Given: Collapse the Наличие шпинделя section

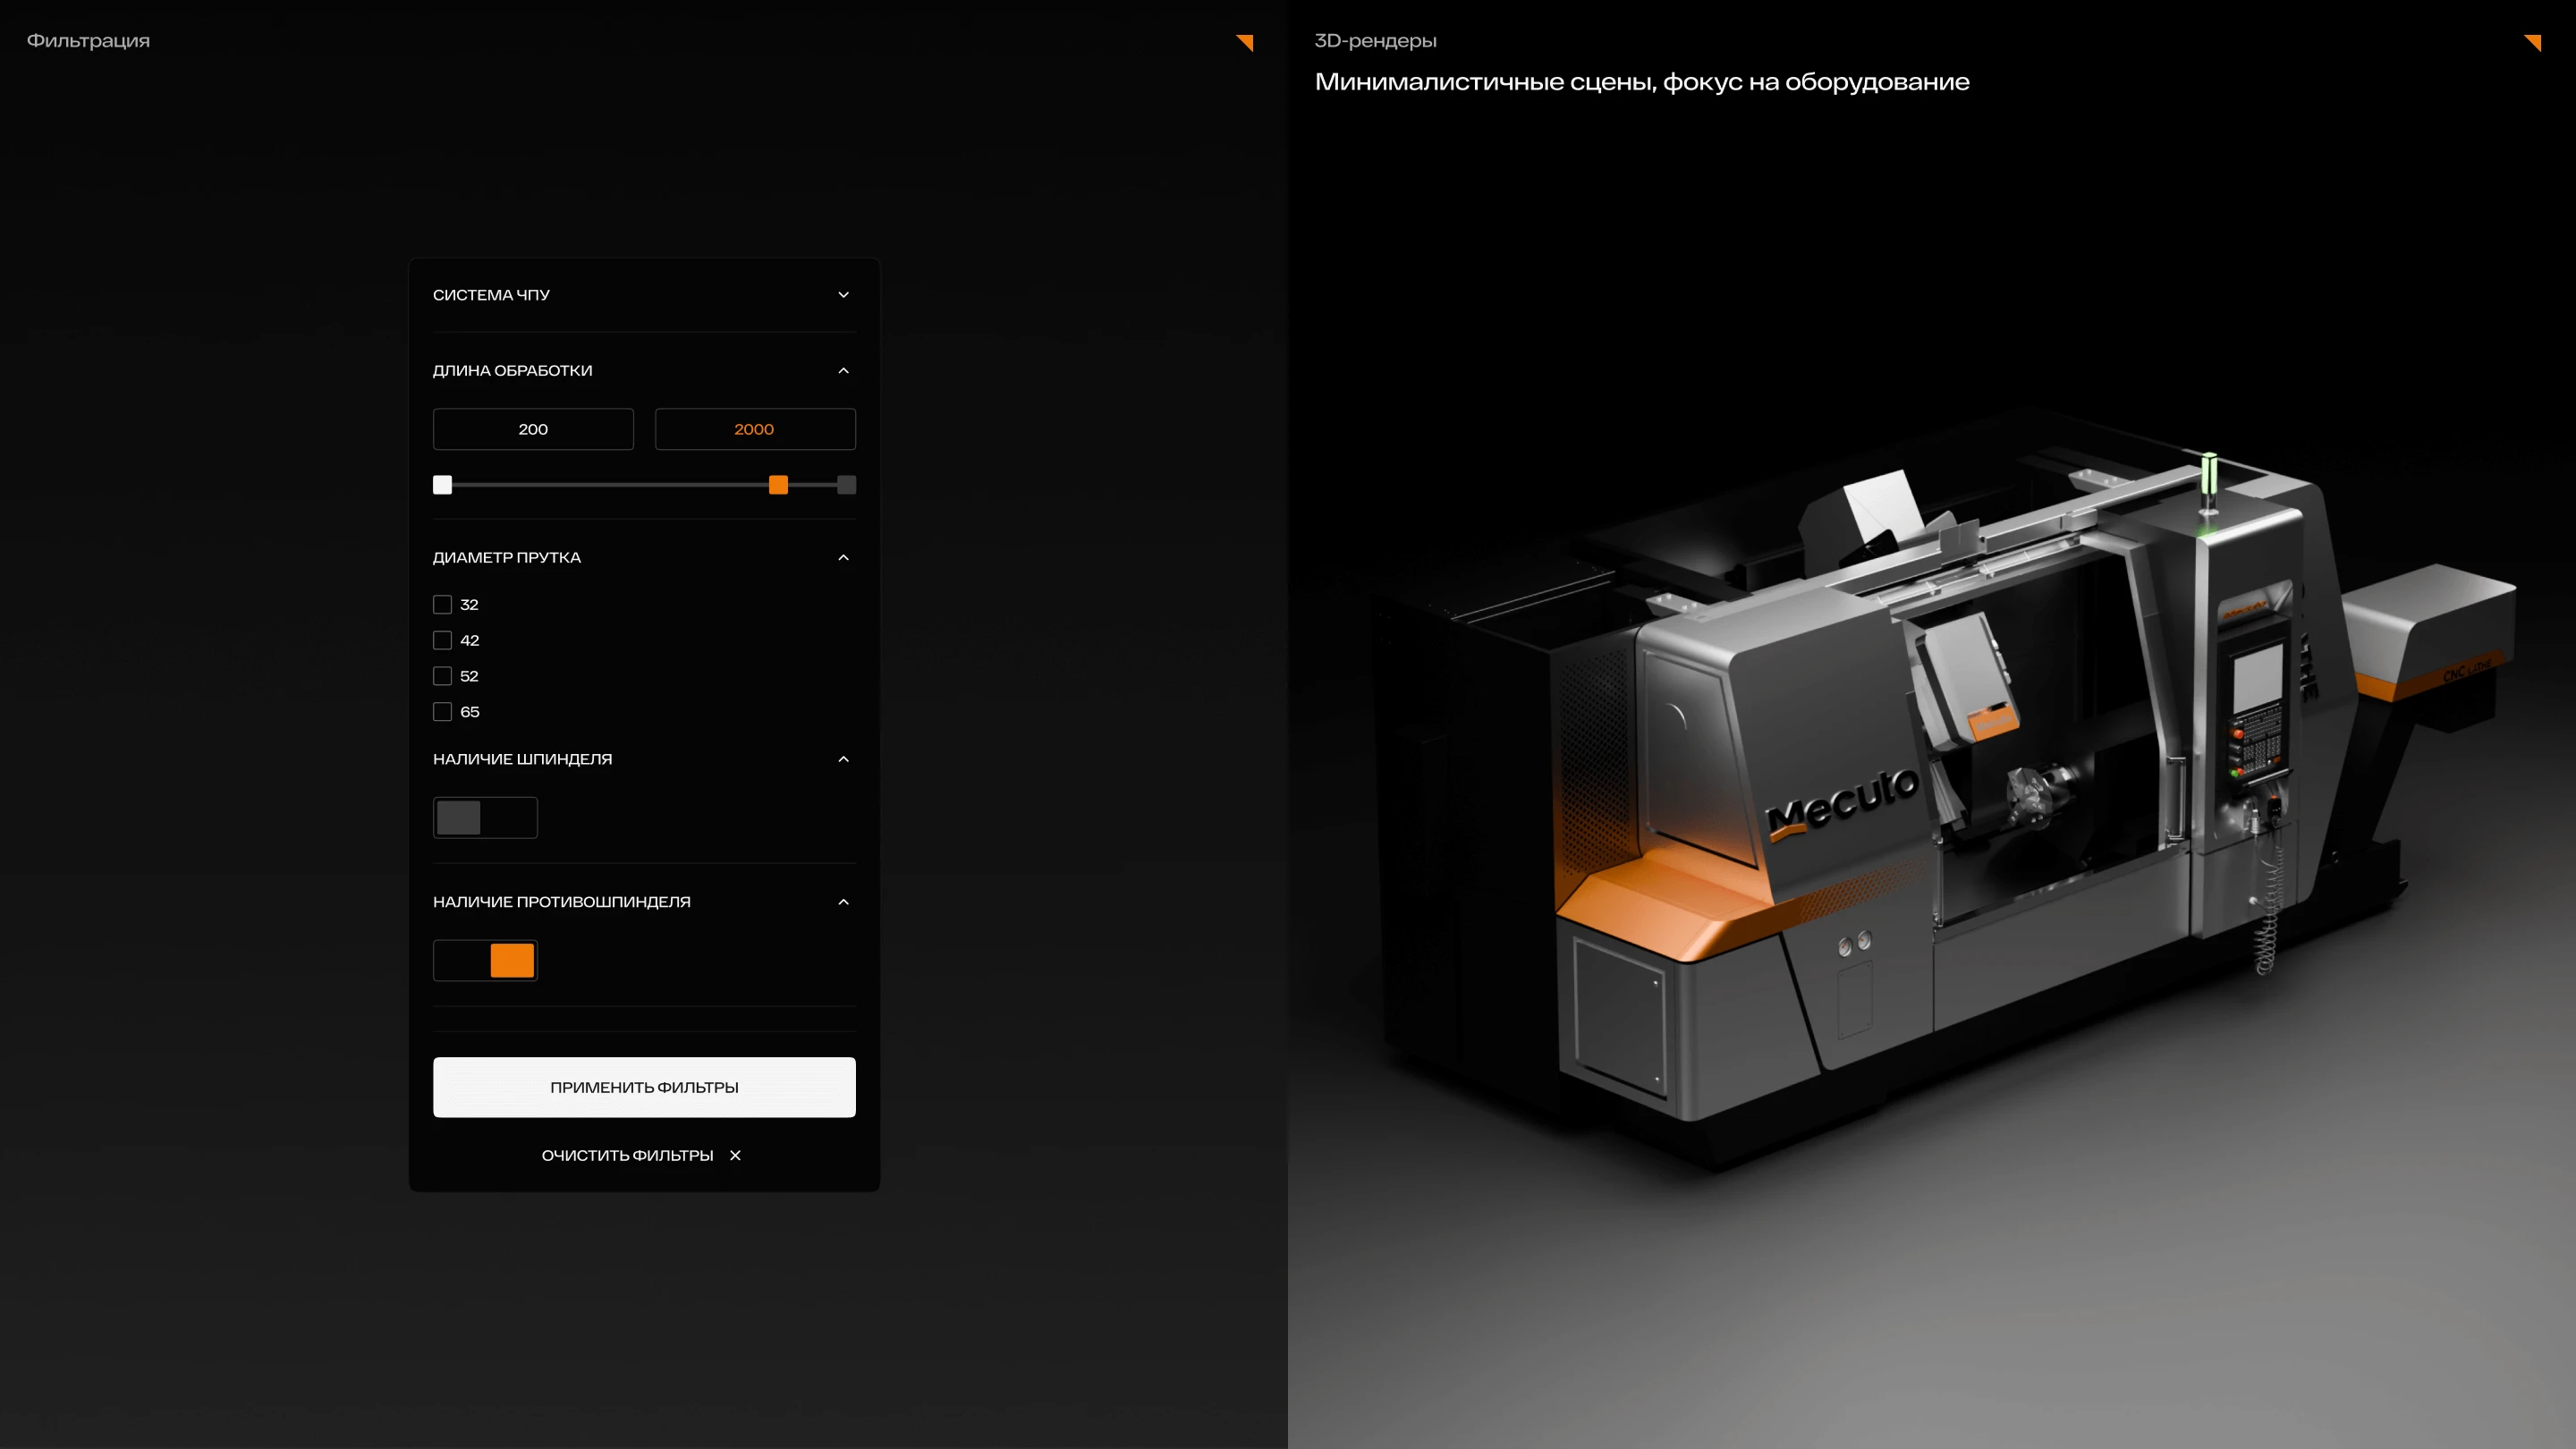Looking at the screenshot, I should point(843,760).
